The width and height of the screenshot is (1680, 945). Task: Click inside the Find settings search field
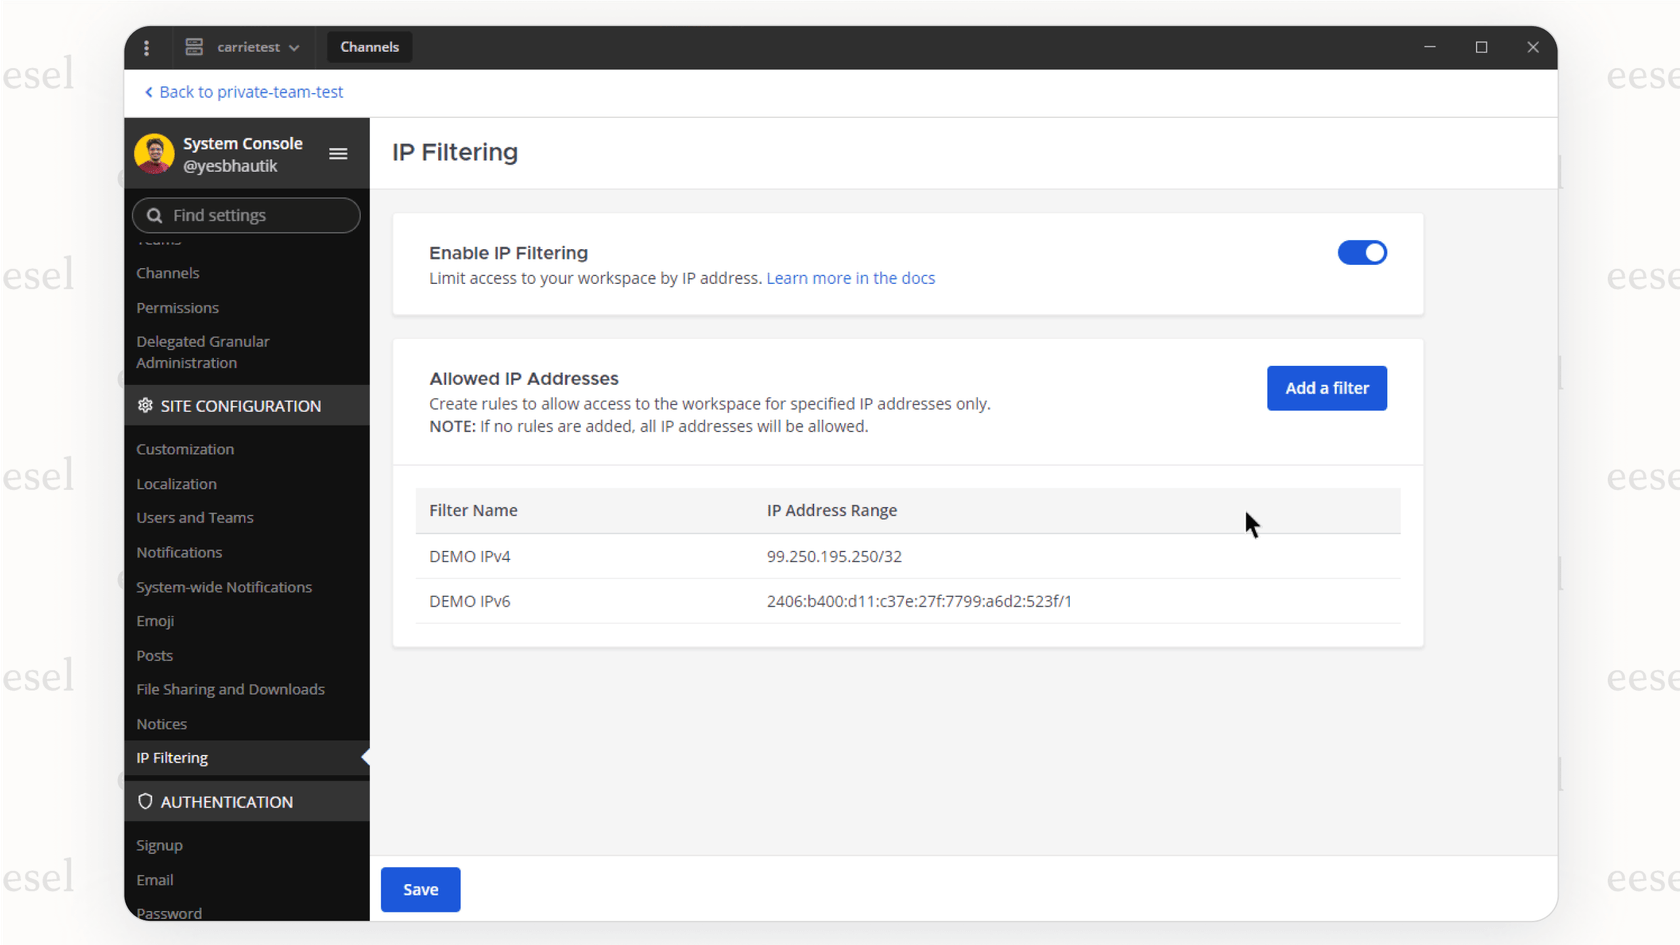pyautogui.click(x=245, y=215)
